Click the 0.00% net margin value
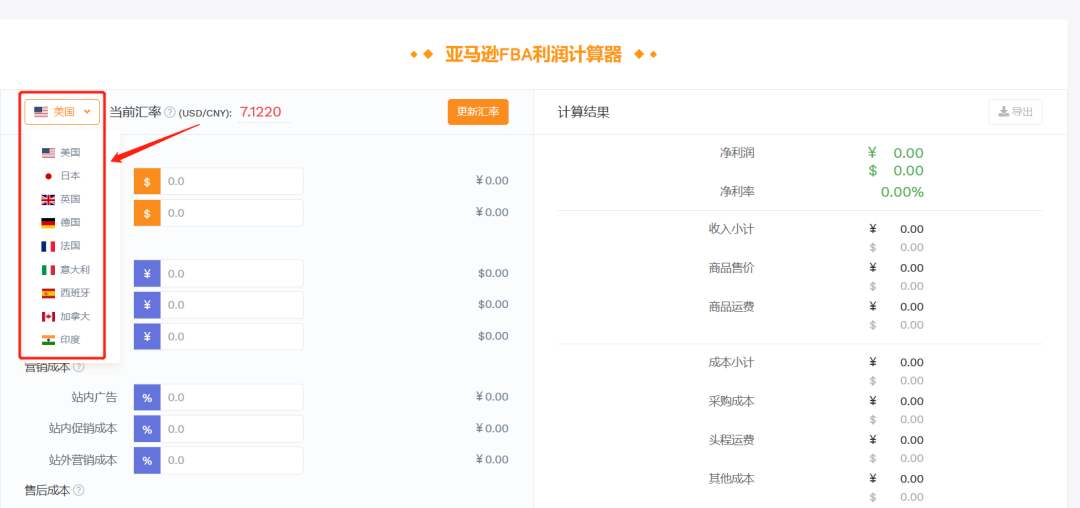The width and height of the screenshot is (1080, 508). [902, 192]
